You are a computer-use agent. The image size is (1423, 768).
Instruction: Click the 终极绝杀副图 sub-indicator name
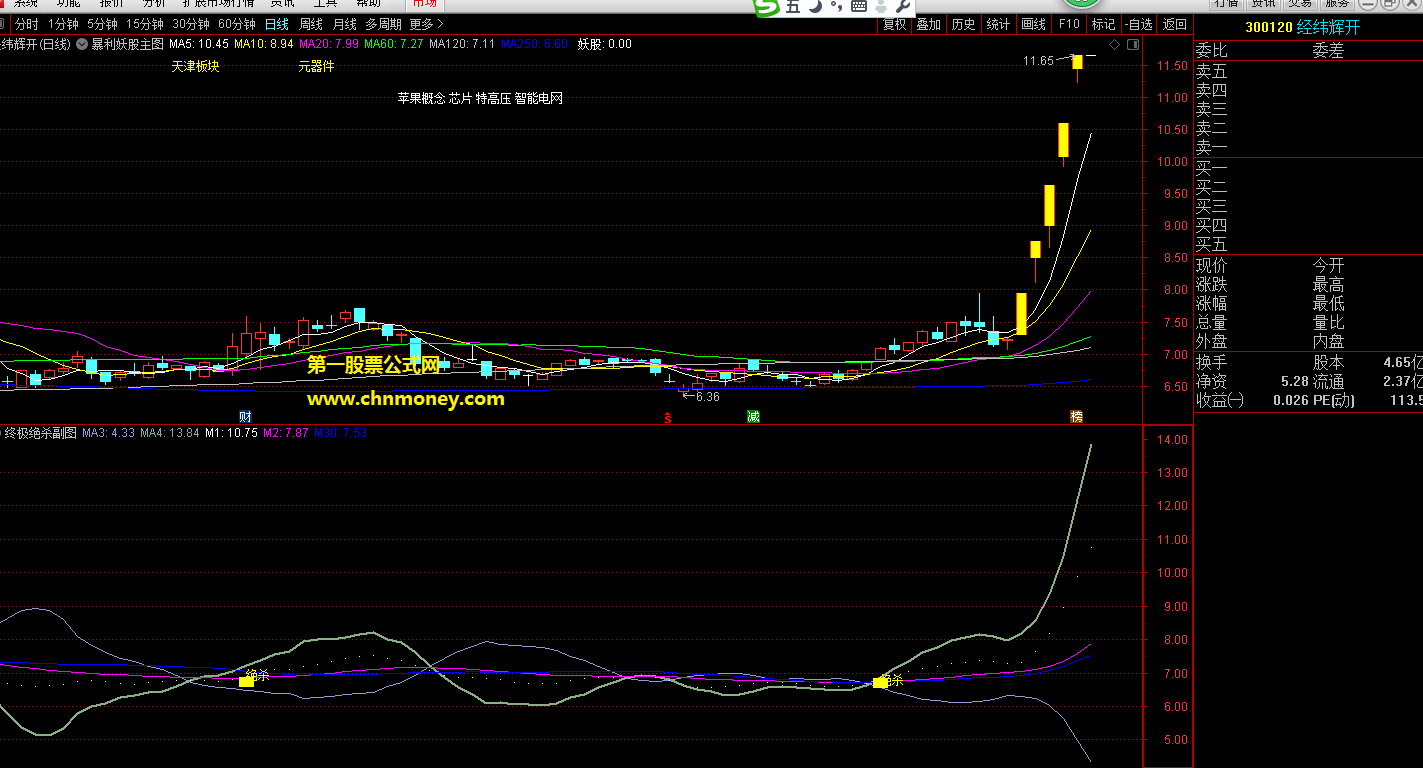[41, 433]
